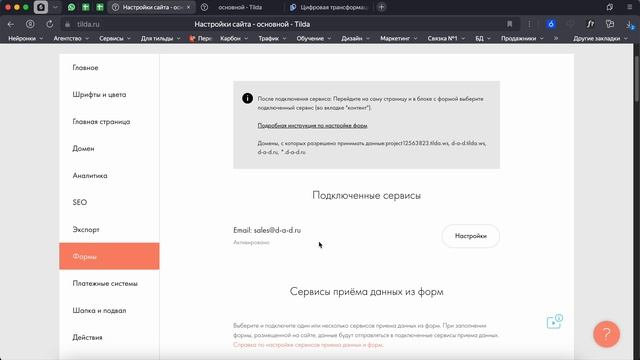This screenshot has width=640, height=360.
Task: Expand the 'Продажники' bookmarks folder
Action: 522,38
